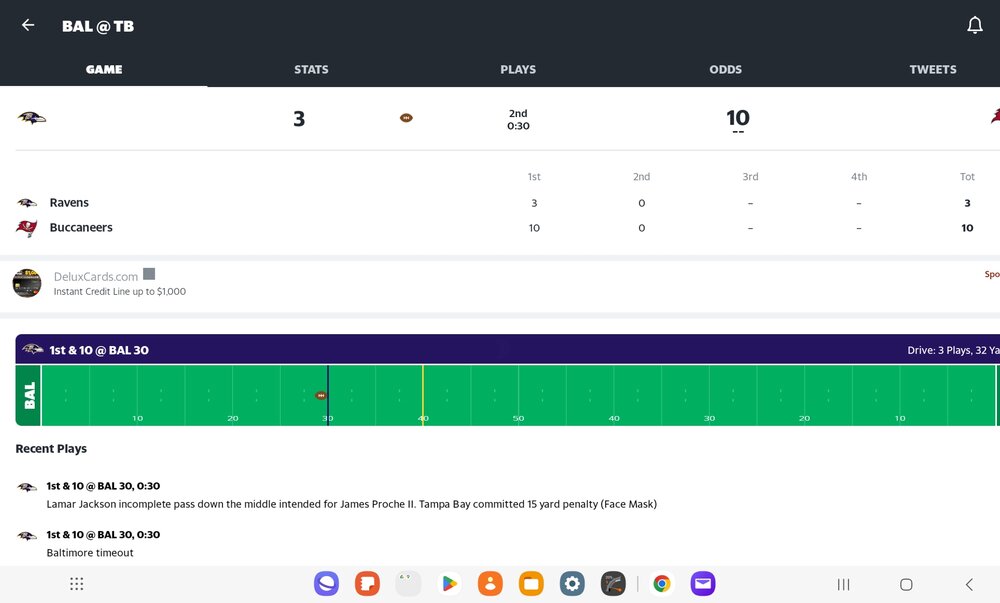
Task: Click the Buccaneers flag logo in scoreboard
Action: click(27, 228)
